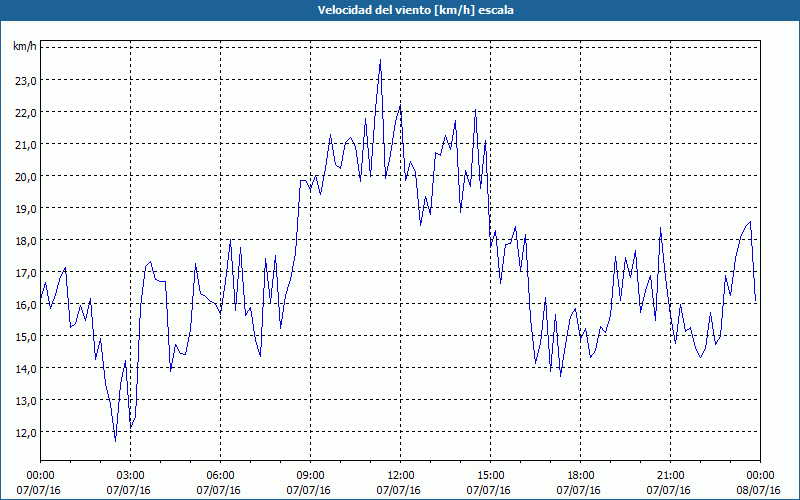Click the 22,0 y-axis value
800x500 pixels.
point(26,113)
